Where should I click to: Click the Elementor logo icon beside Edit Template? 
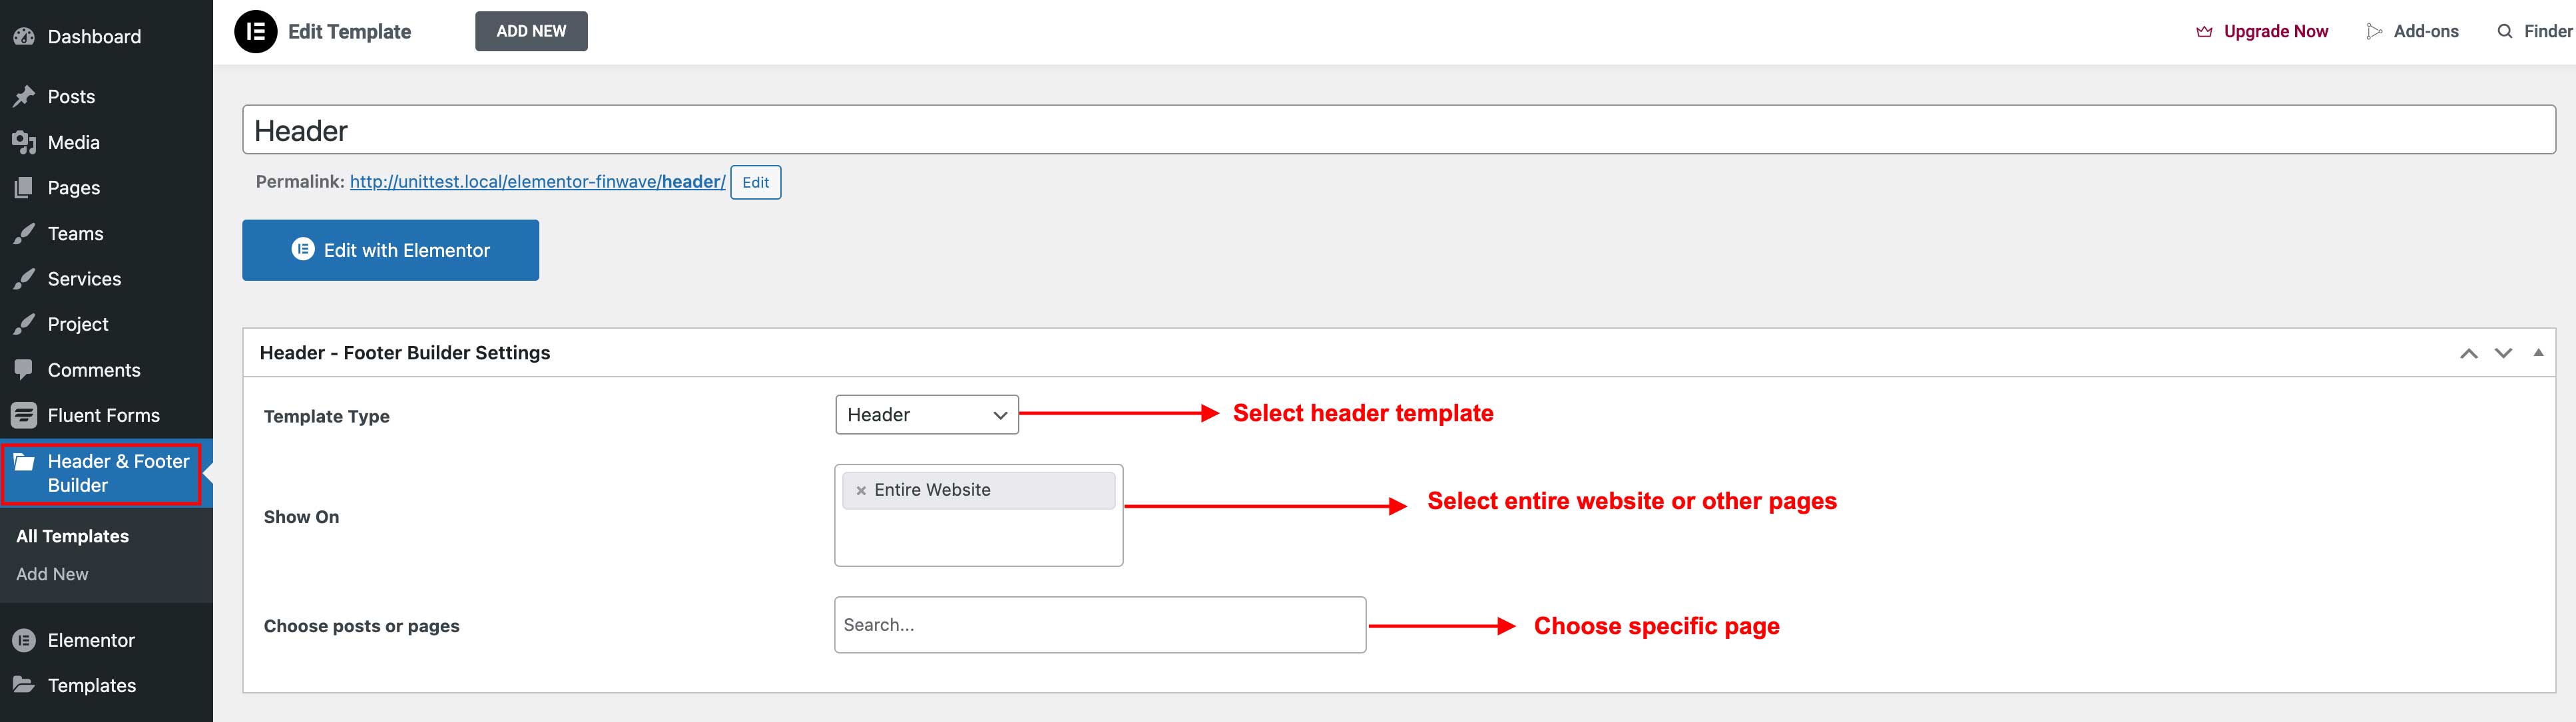(x=255, y=31)
